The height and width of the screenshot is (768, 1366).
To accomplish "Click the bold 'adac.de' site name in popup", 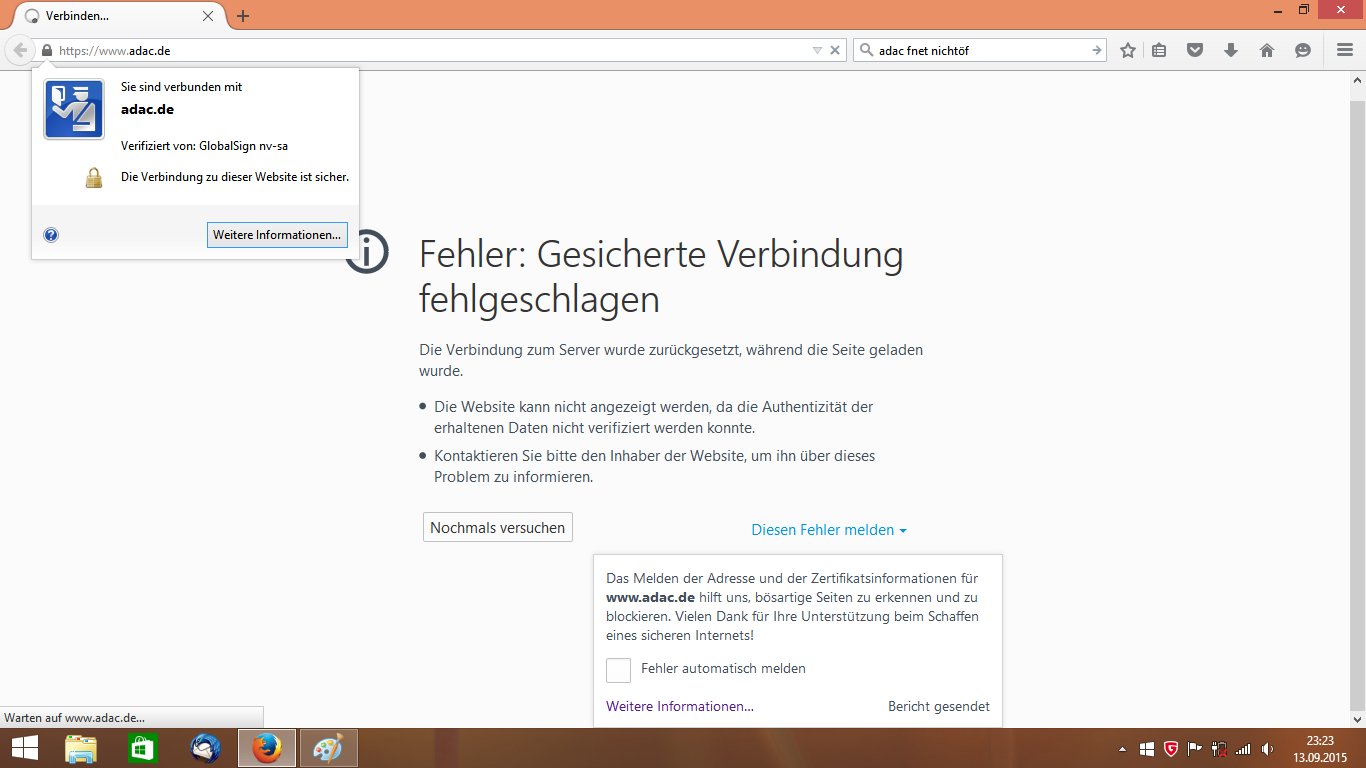I will coord(147,109).
